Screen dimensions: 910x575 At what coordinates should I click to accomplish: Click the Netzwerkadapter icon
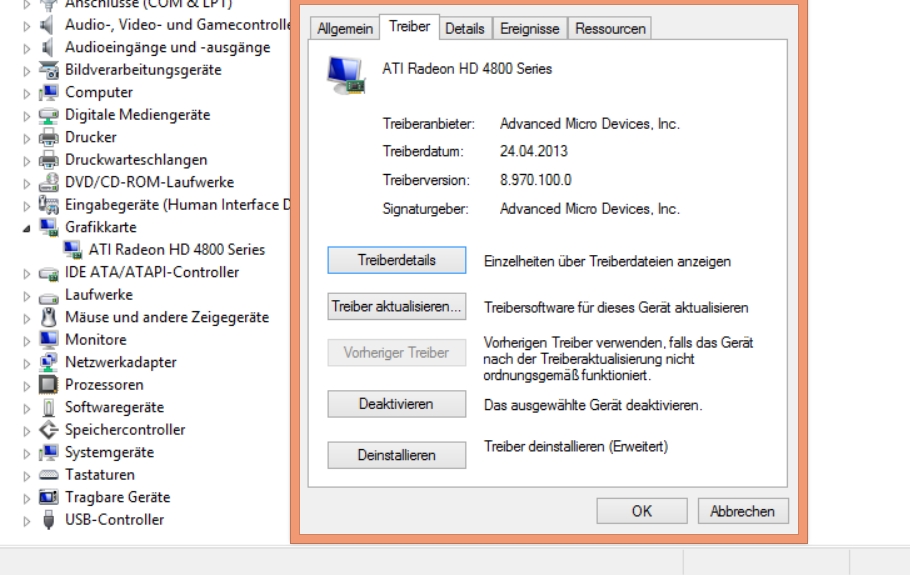[48, 363]
